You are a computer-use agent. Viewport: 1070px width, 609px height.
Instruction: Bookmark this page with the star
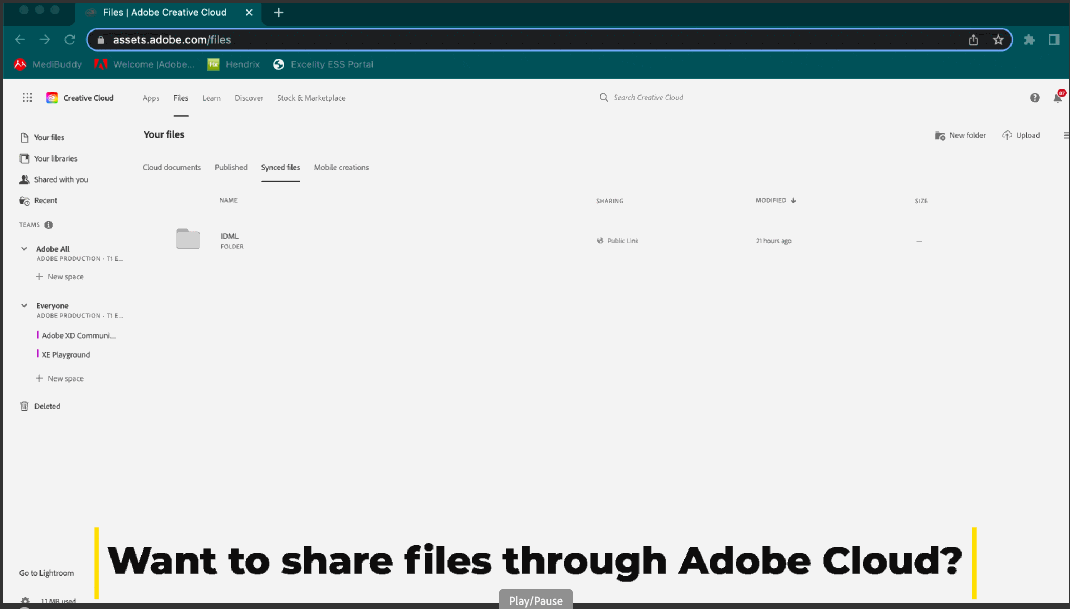pyautogui.click(x=998, y=40)
